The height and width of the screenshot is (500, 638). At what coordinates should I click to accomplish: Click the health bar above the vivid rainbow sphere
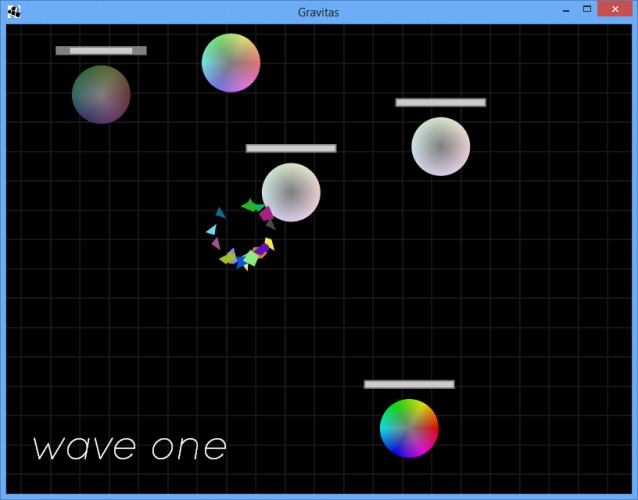tap(409, 384)
